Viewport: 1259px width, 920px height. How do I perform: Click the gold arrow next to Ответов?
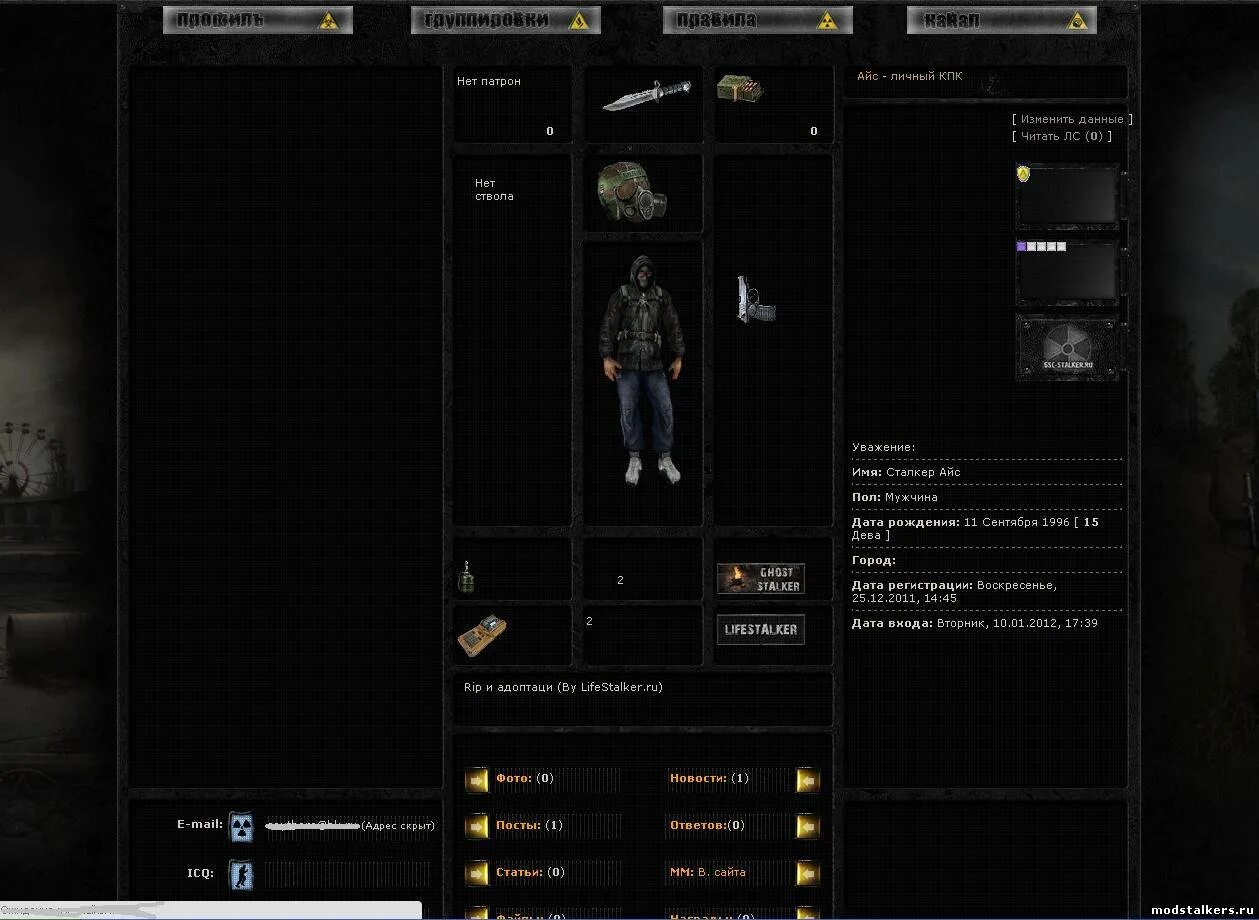pos(808,826)
